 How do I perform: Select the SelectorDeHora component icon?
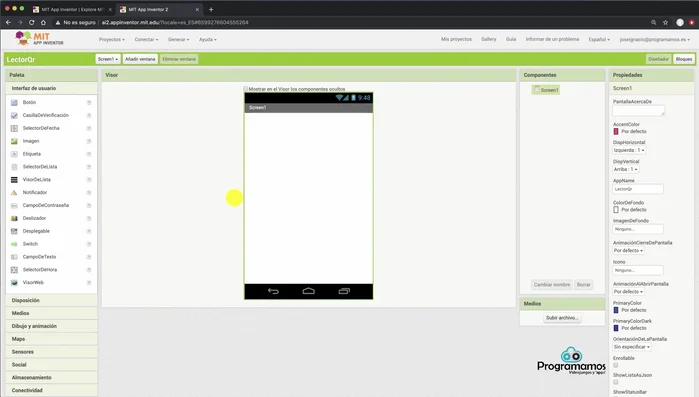tap(14, 270)
